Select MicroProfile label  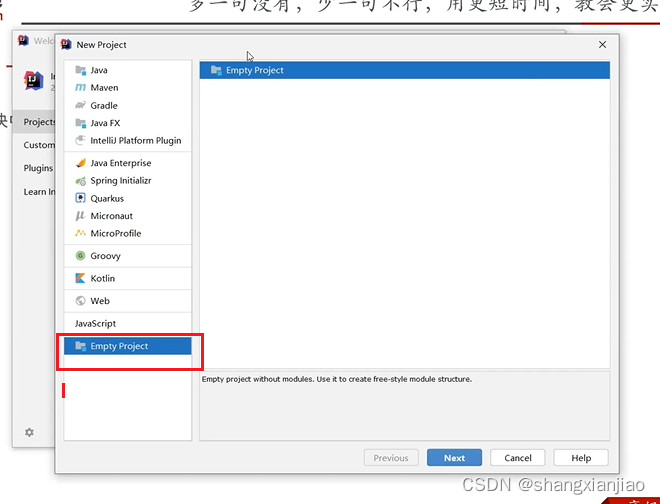pos(116,233)
